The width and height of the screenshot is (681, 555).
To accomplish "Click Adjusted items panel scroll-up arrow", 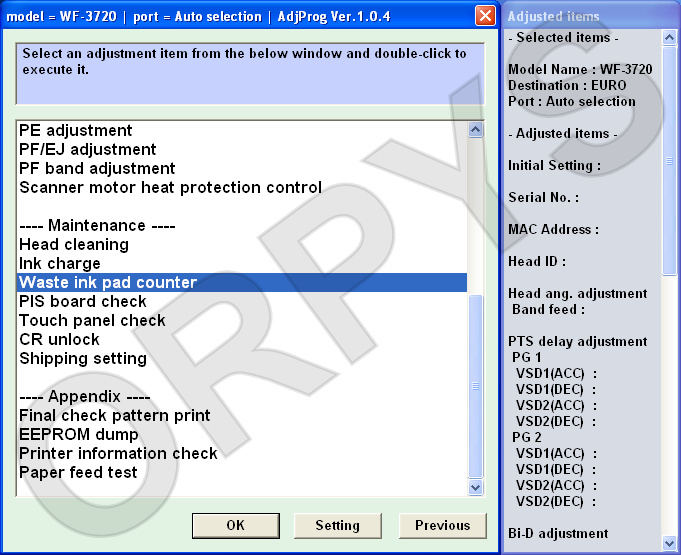I will tap(669, 38).
